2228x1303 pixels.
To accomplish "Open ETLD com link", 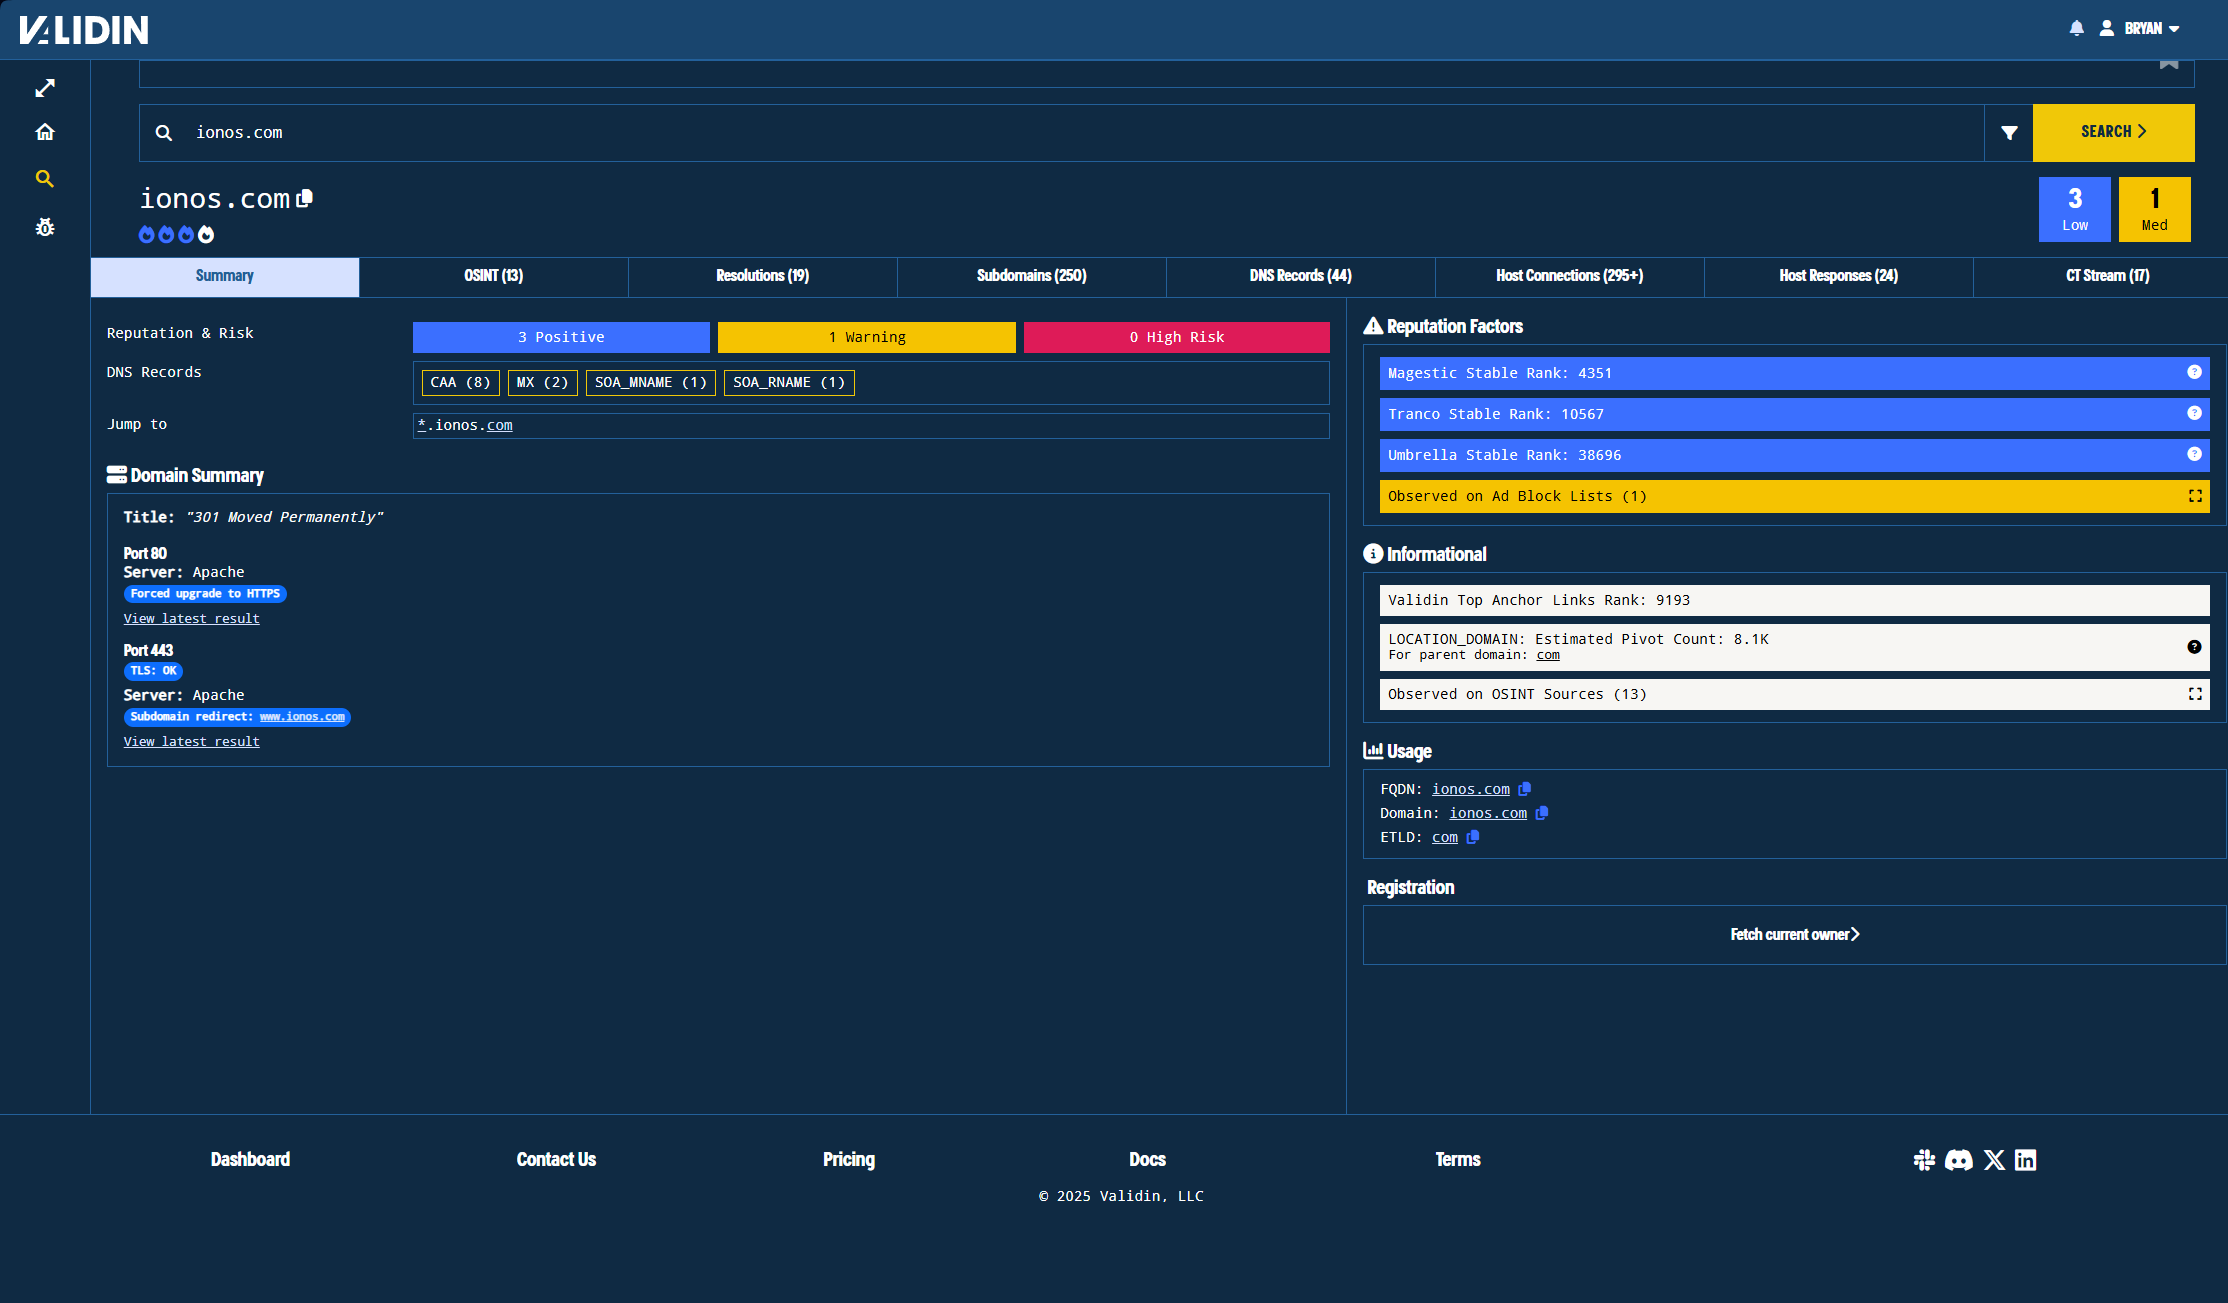I will [1445, 837].
